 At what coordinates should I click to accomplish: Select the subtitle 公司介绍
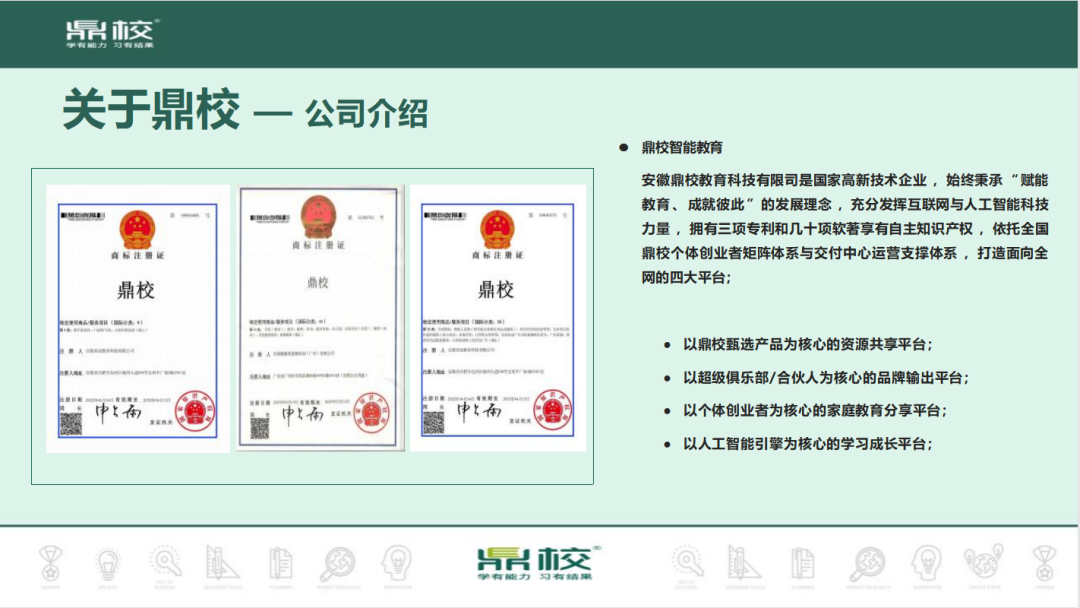366,113
